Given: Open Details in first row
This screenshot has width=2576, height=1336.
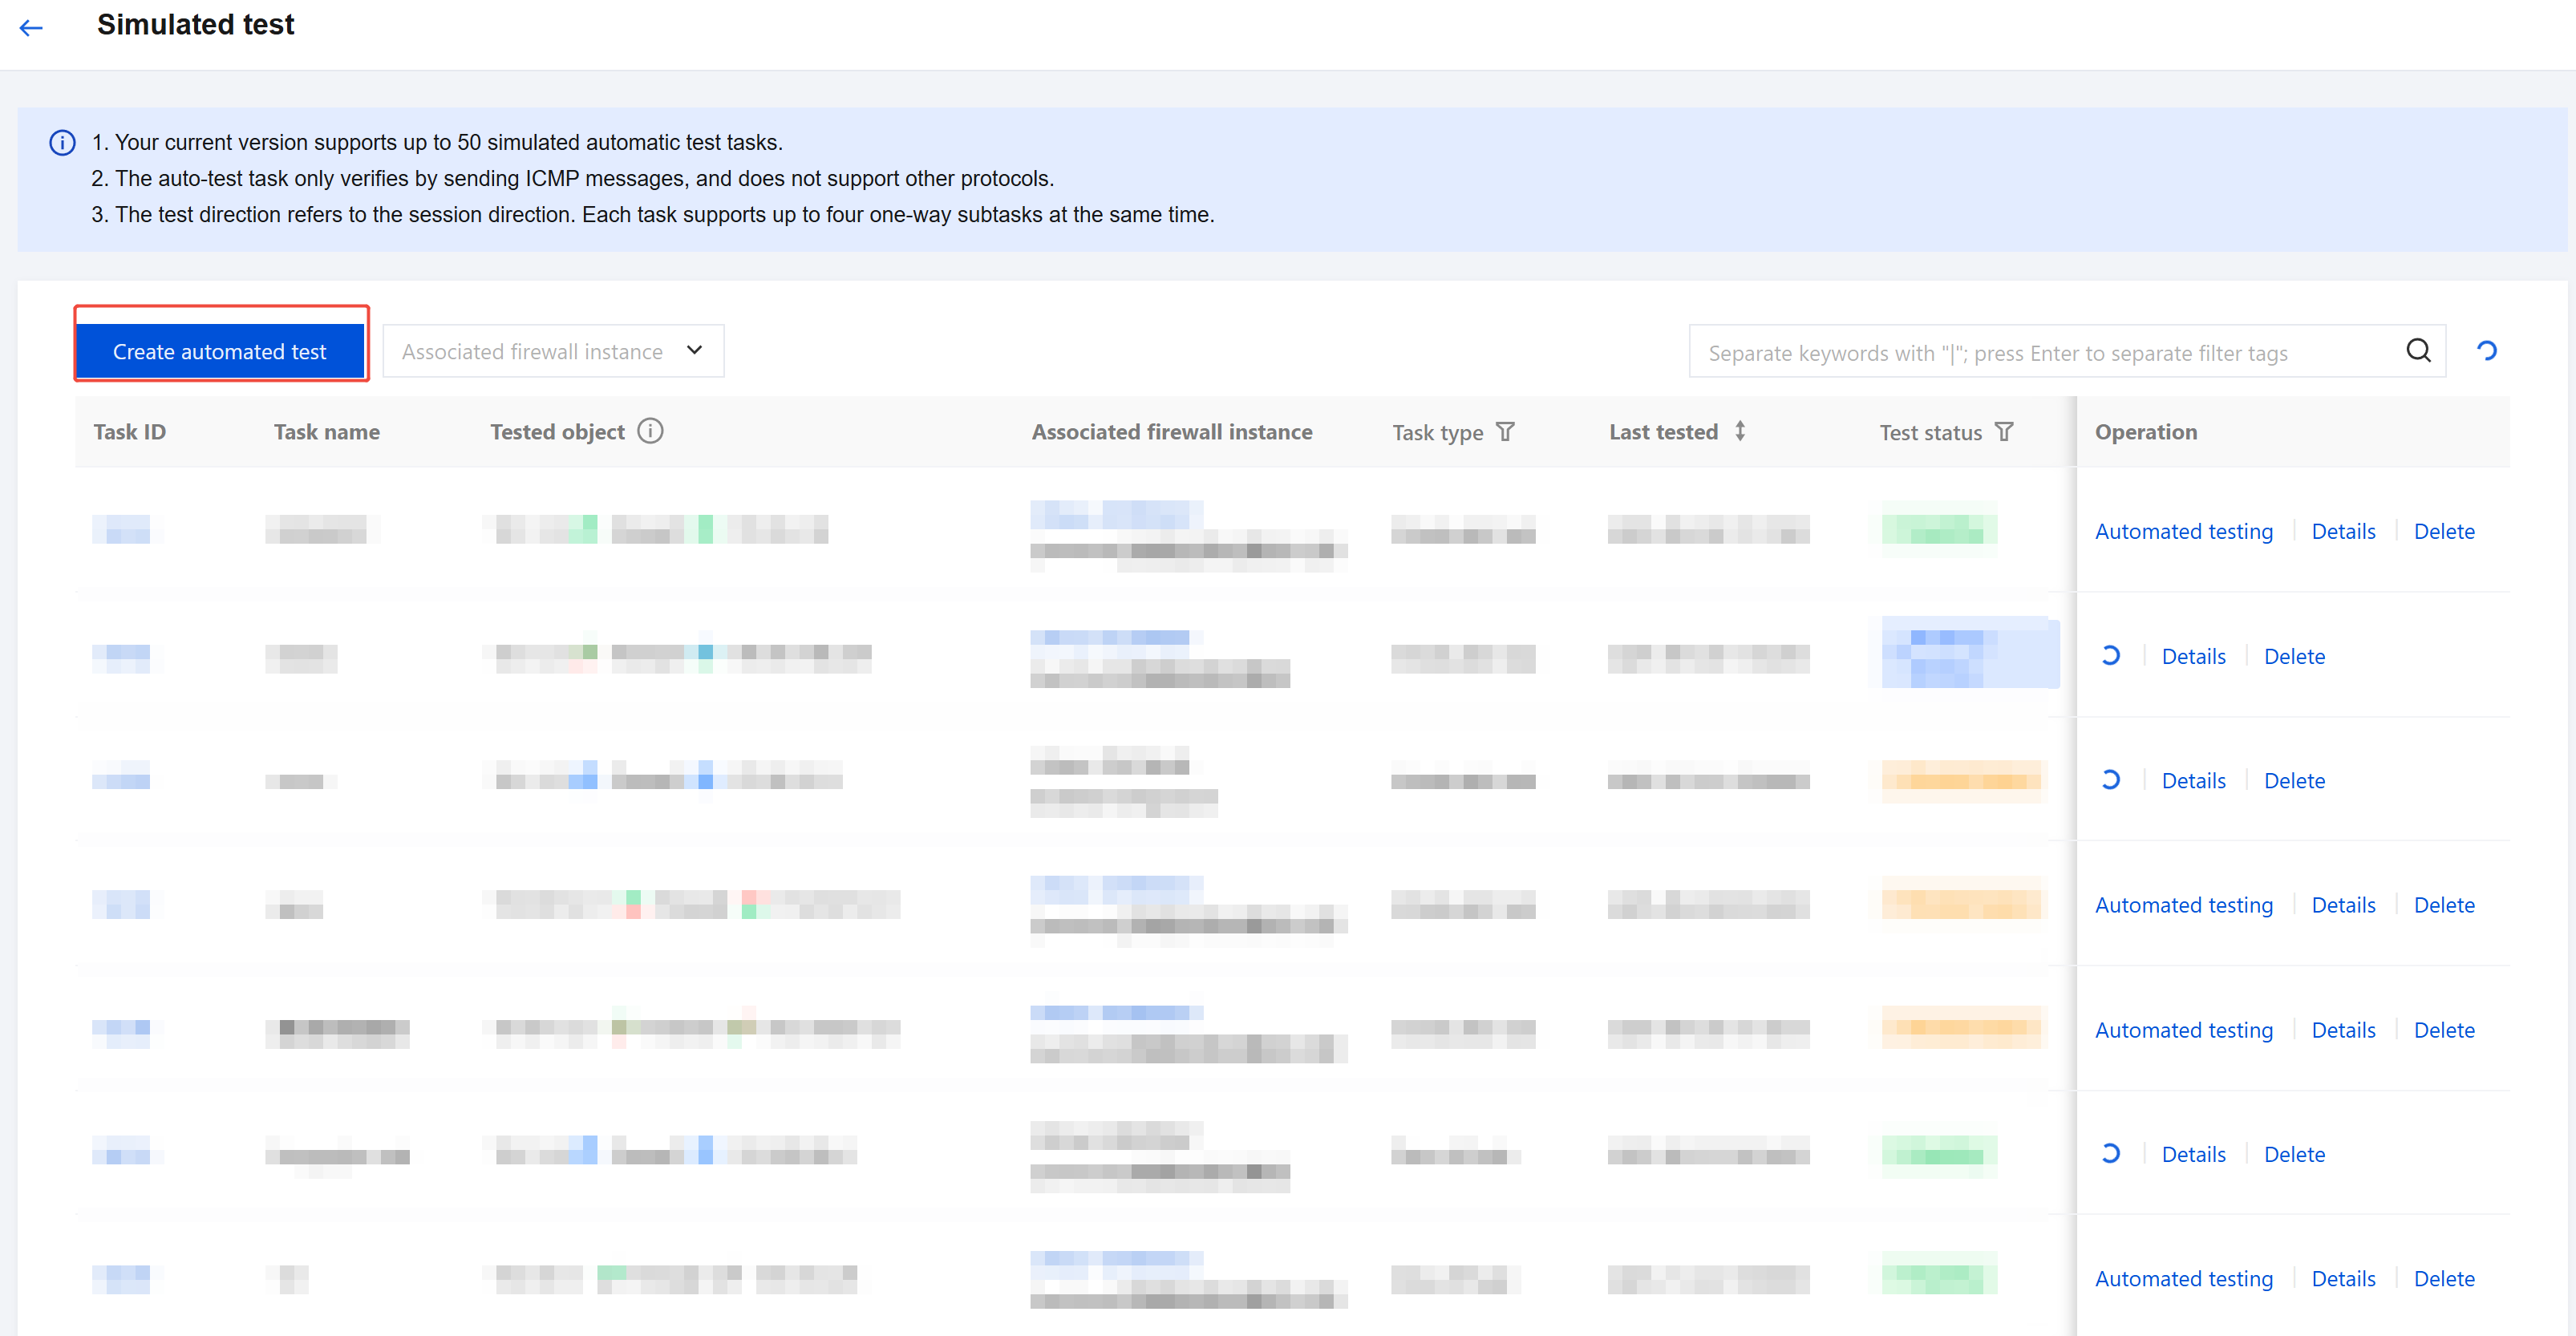Looking at the screenshot, I should pyautogui.click(x=2343, y=531).
